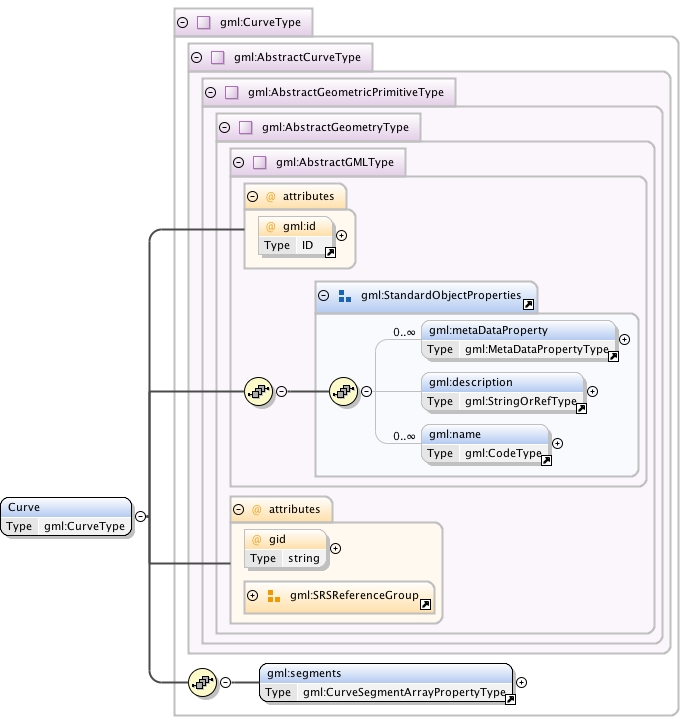This screenshot has width=680, height=717.
Task: Expand the gml:segments element
Action: [521, 683]
